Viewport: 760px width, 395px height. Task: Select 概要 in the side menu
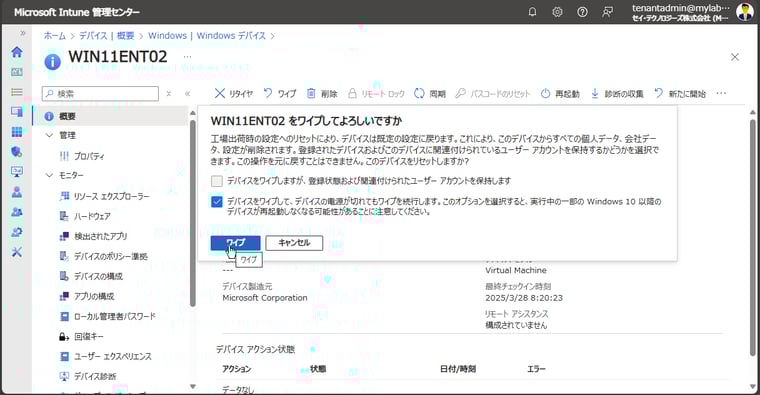(x=110, y=116)
